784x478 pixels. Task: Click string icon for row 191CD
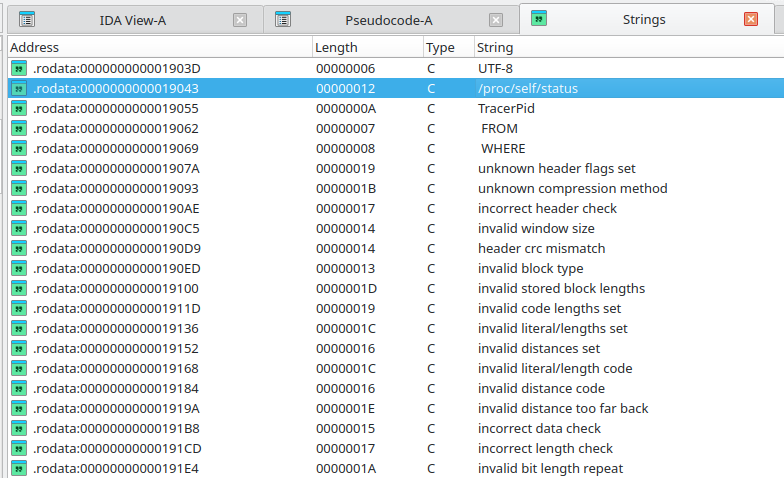[x=19, y=448]
